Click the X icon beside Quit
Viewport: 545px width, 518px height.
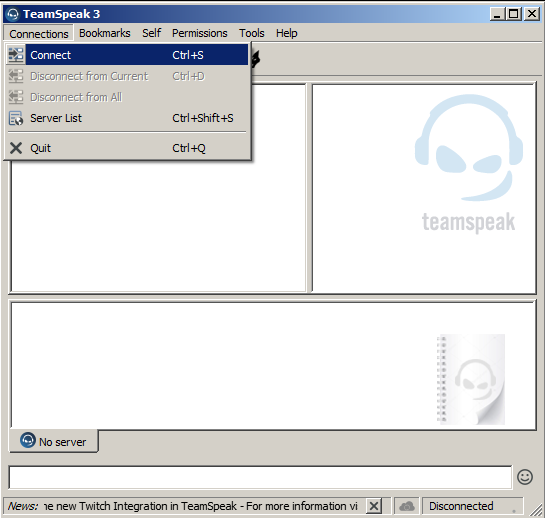tap(16, 148)
